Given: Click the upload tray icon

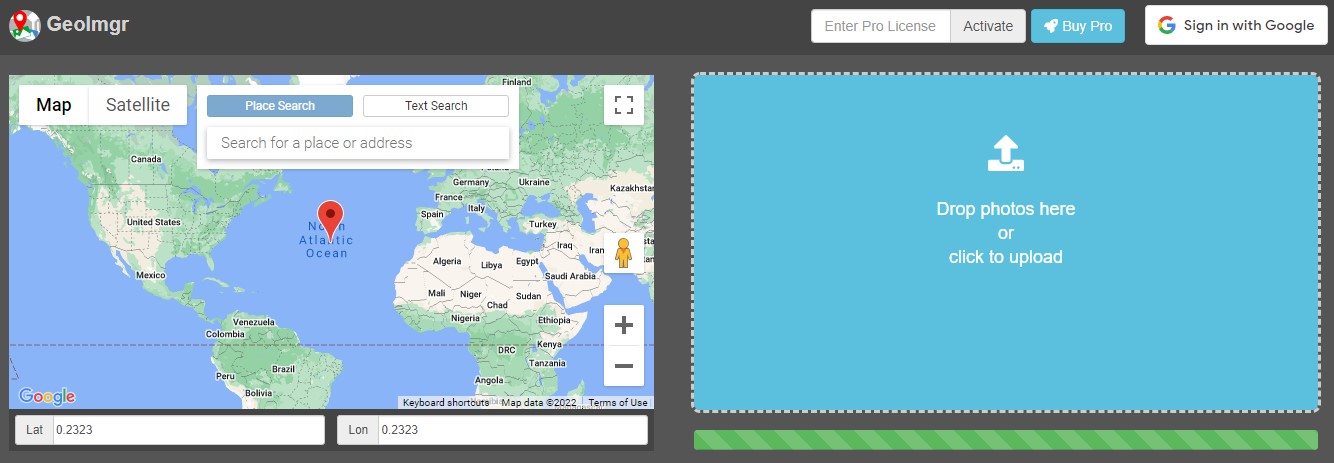Looking at the screenshot, I should 1005,154.
